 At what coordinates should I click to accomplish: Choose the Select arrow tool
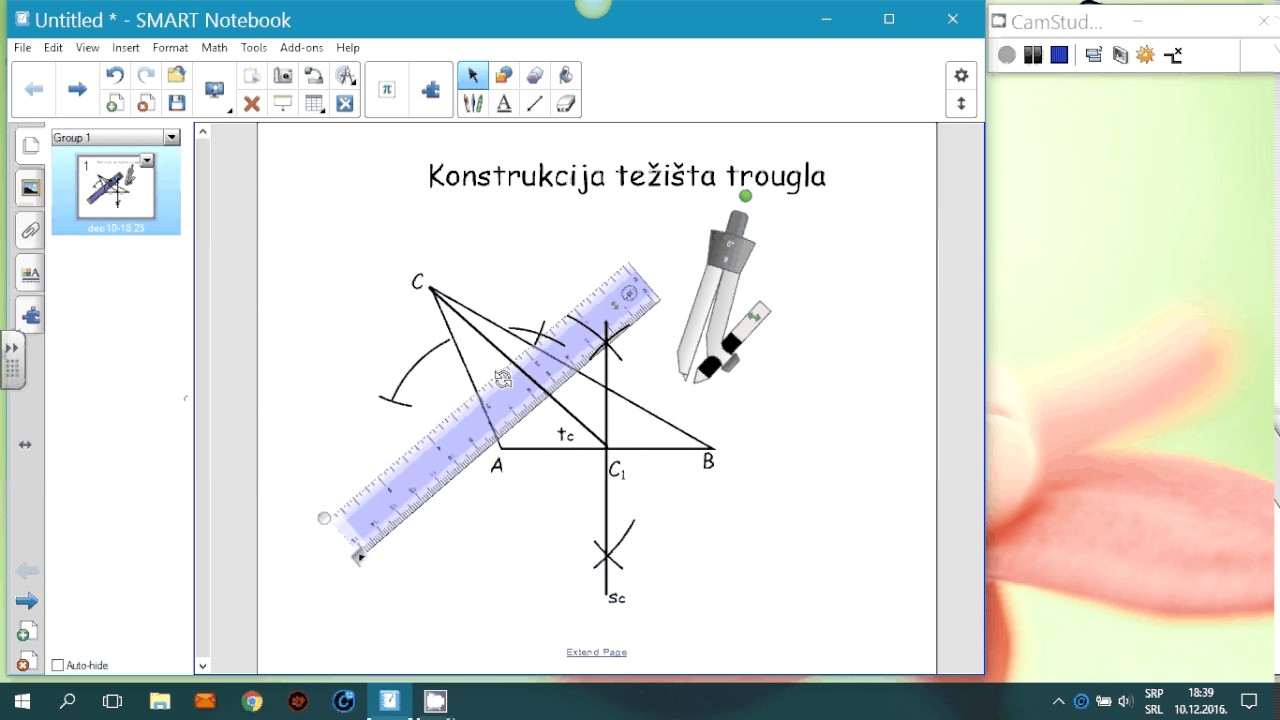[473, 75]
